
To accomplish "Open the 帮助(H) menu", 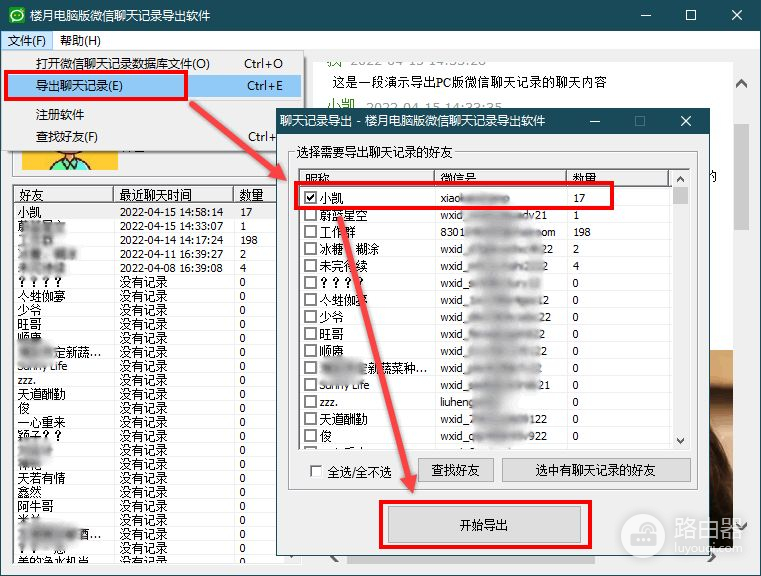I will (x=80, y=41).
